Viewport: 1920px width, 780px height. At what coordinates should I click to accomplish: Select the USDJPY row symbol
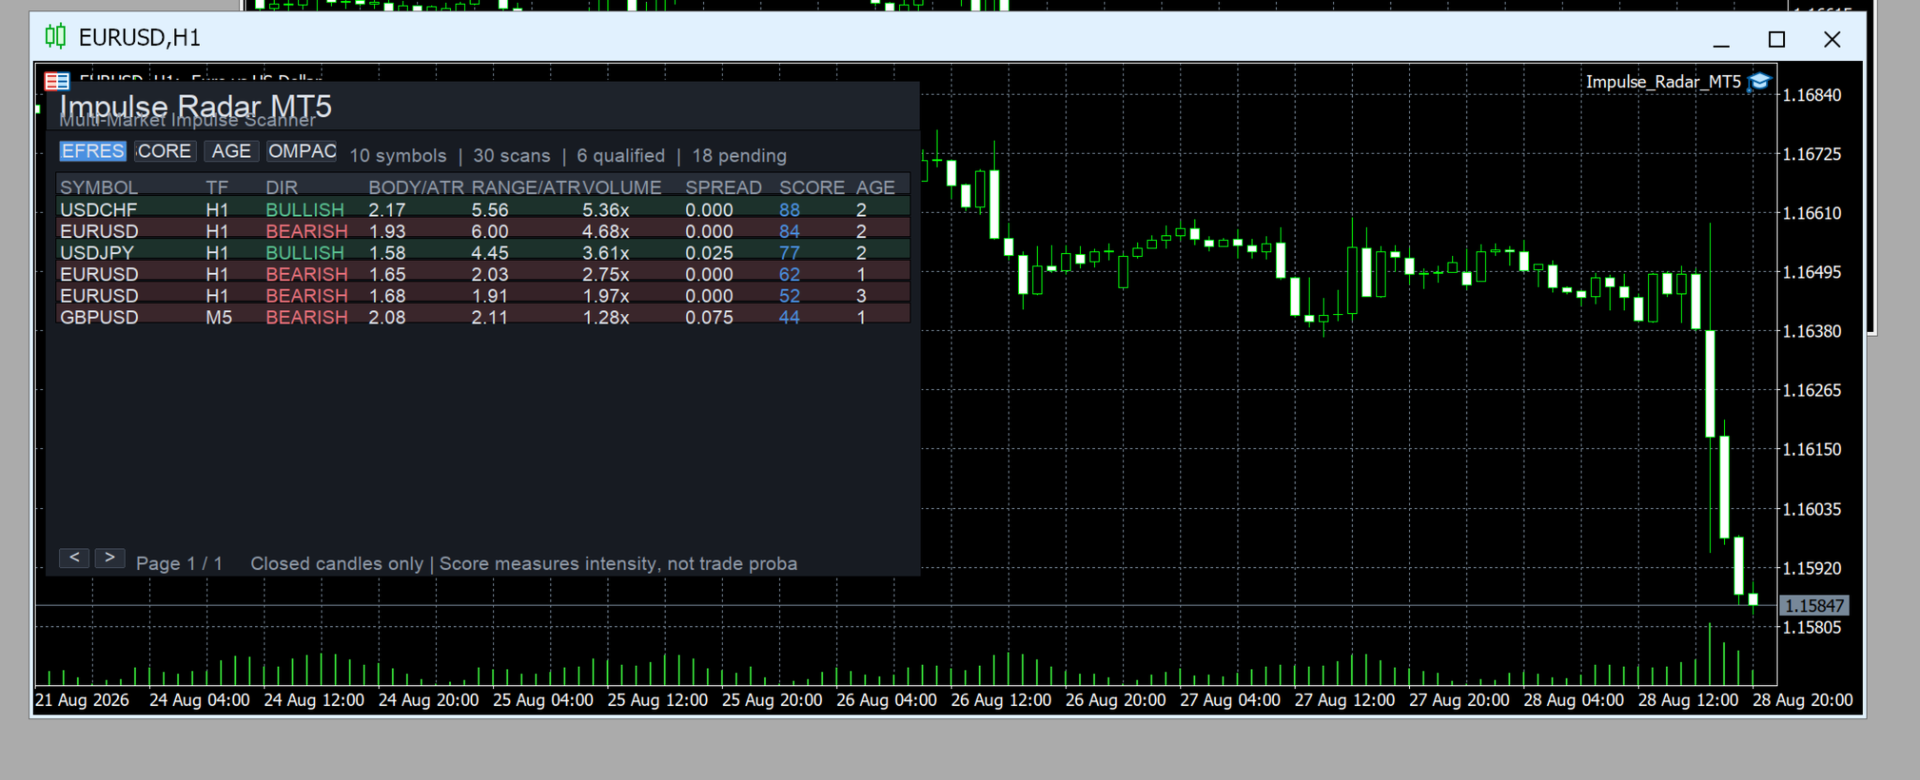(96, 253)
